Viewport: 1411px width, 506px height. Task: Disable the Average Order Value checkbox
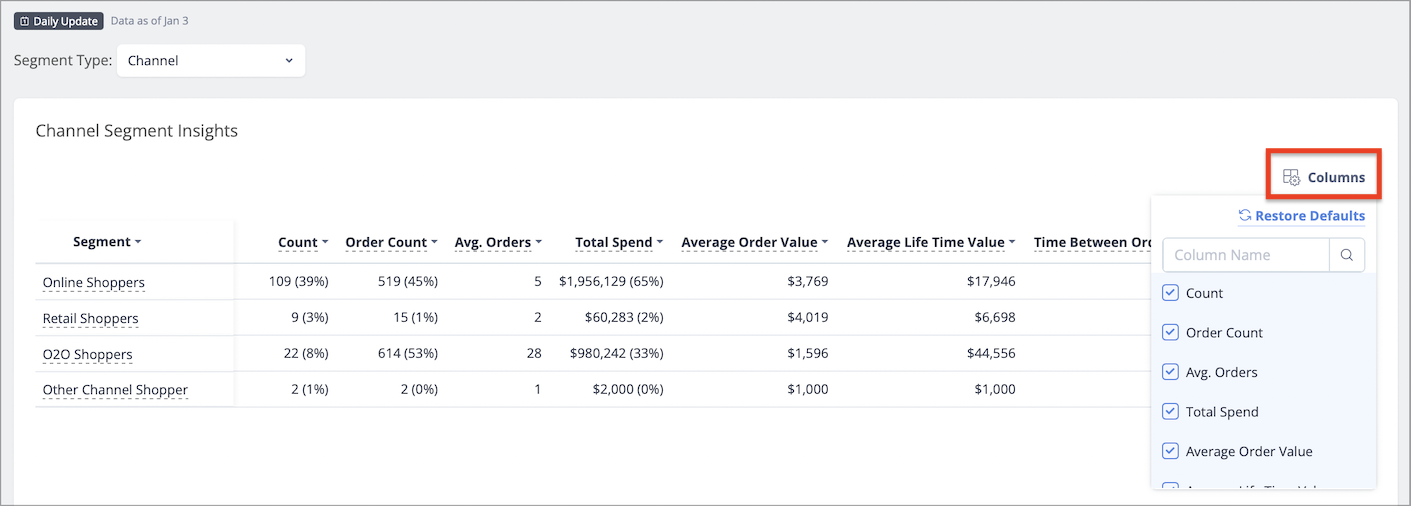1170,451
